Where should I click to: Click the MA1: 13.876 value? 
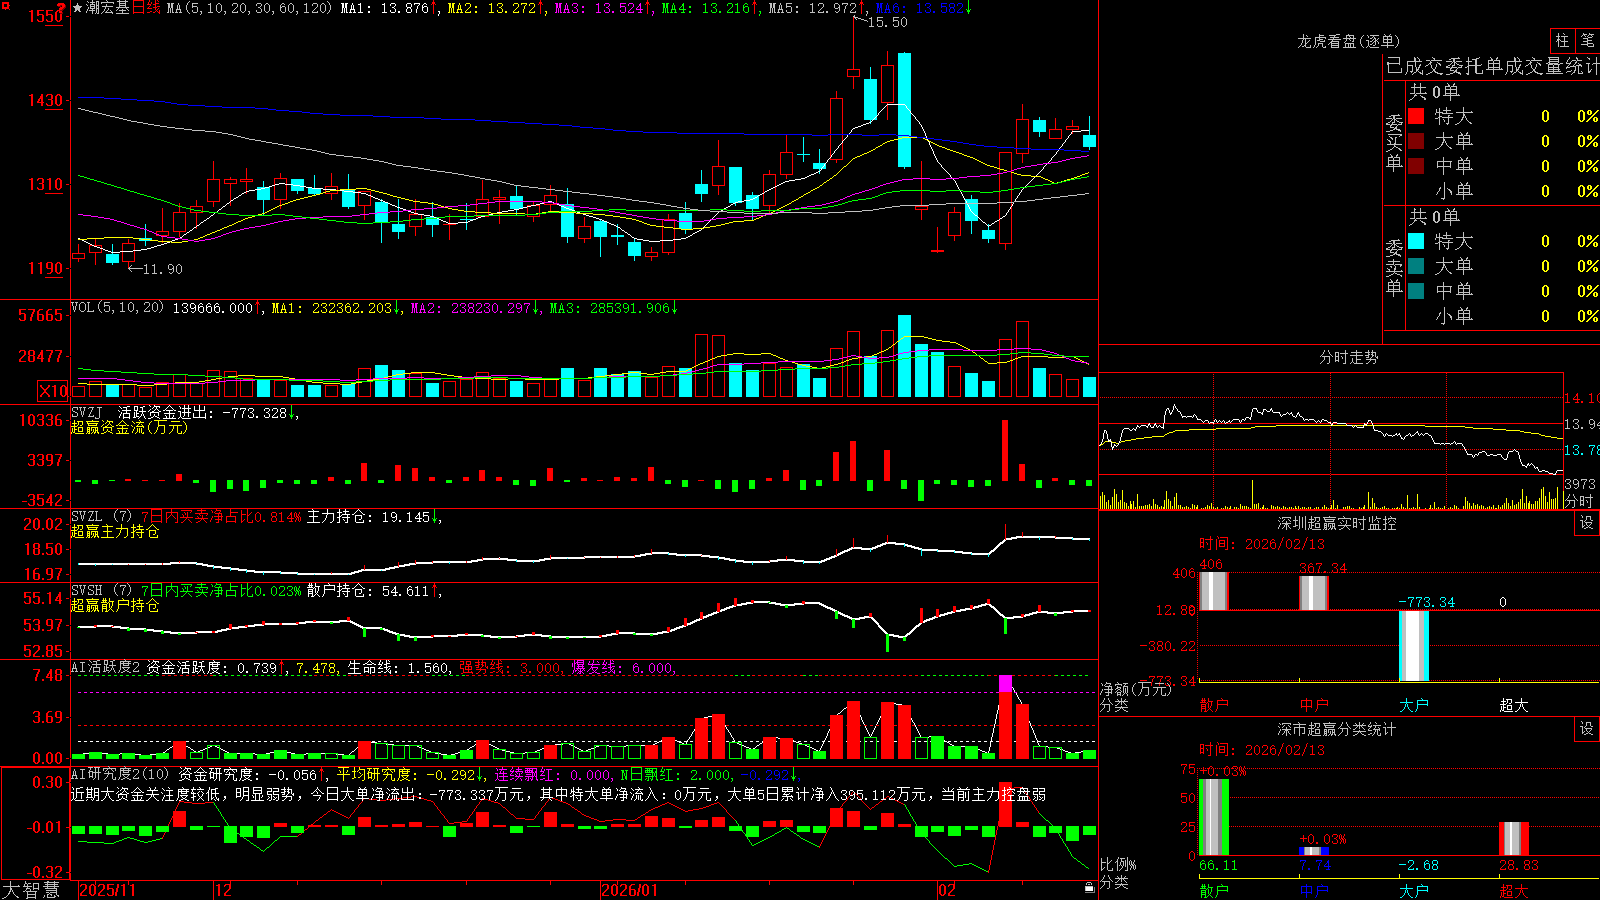point(384,8)
